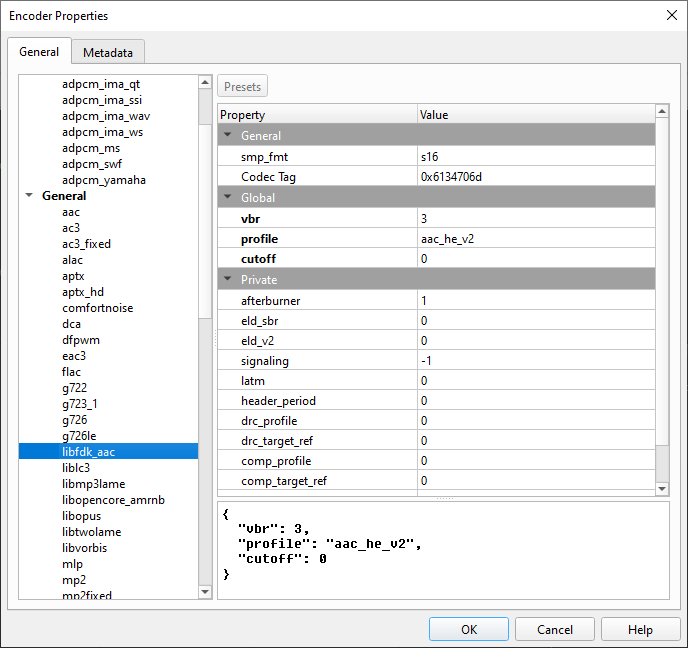
Task: Edit the signaling value -1
Action: pos(536,361)
